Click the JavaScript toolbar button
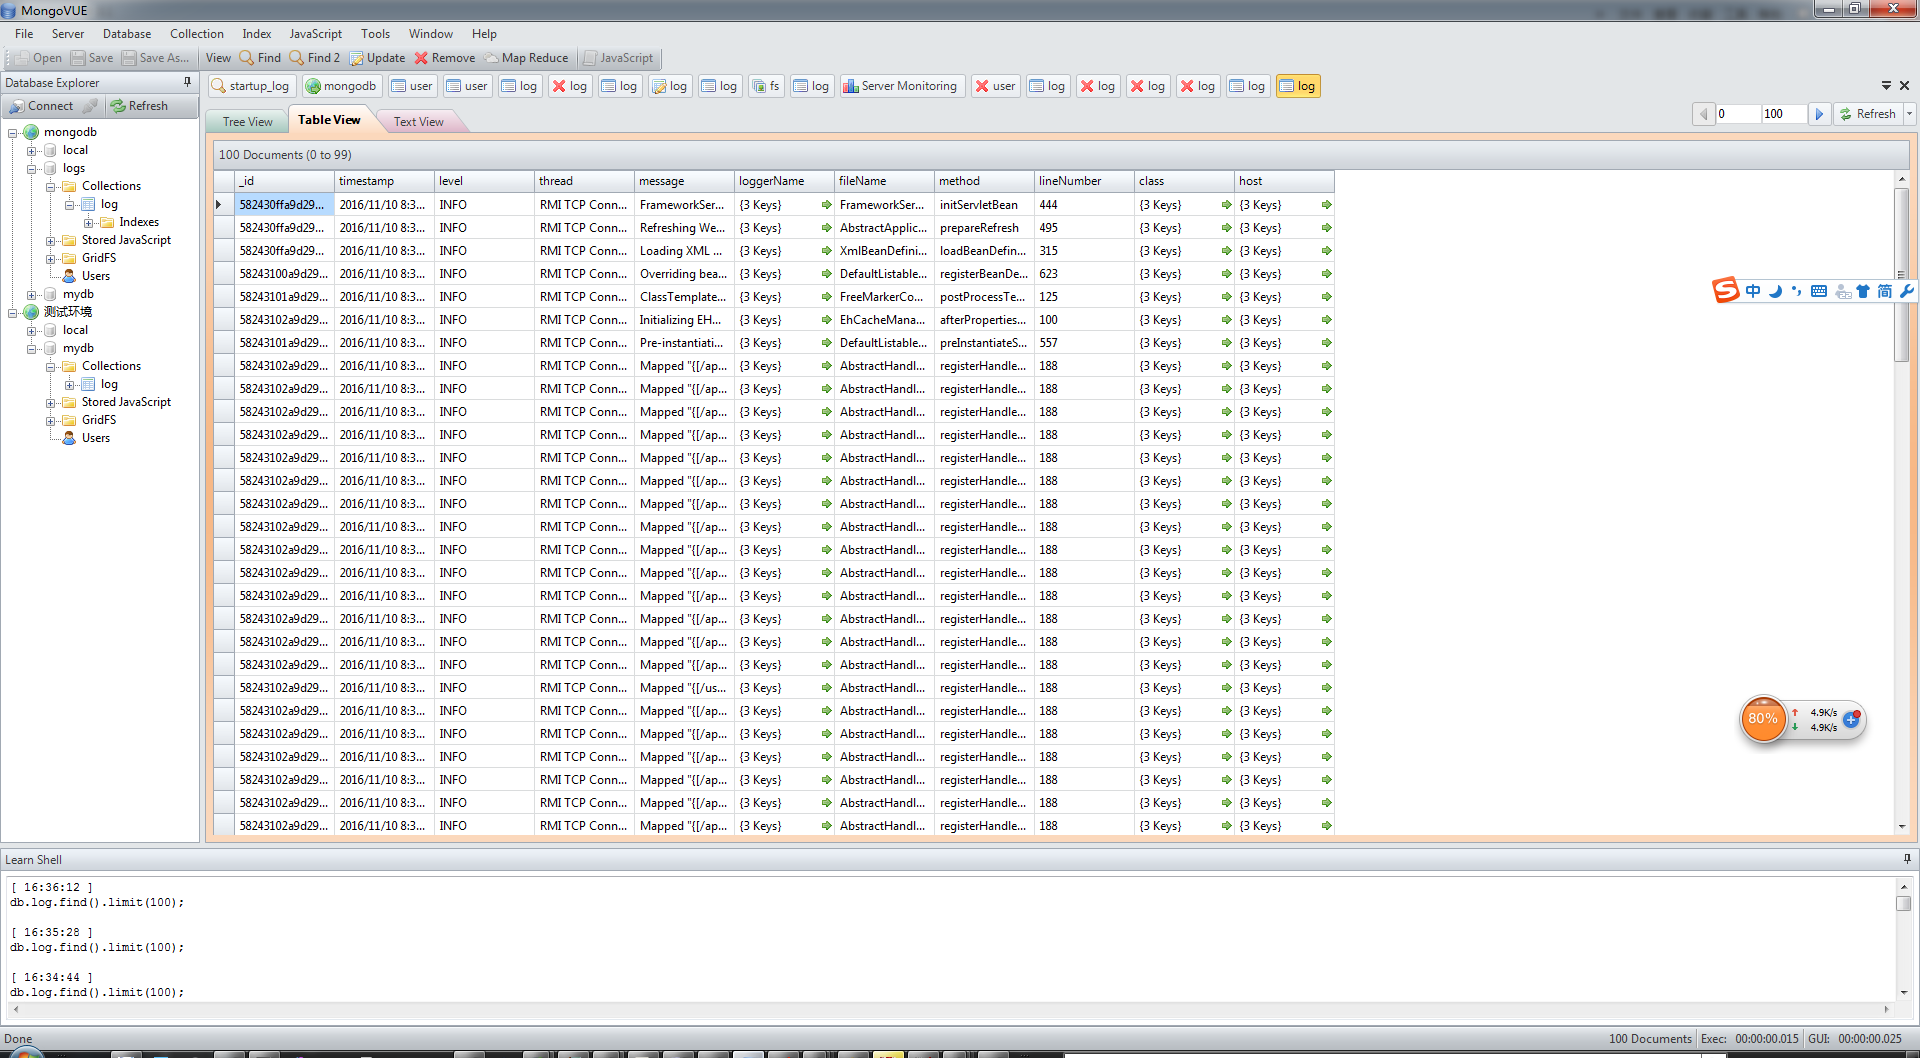Image resolution: width=1920 pixels, height=1058 pixels. click(618, 58)
